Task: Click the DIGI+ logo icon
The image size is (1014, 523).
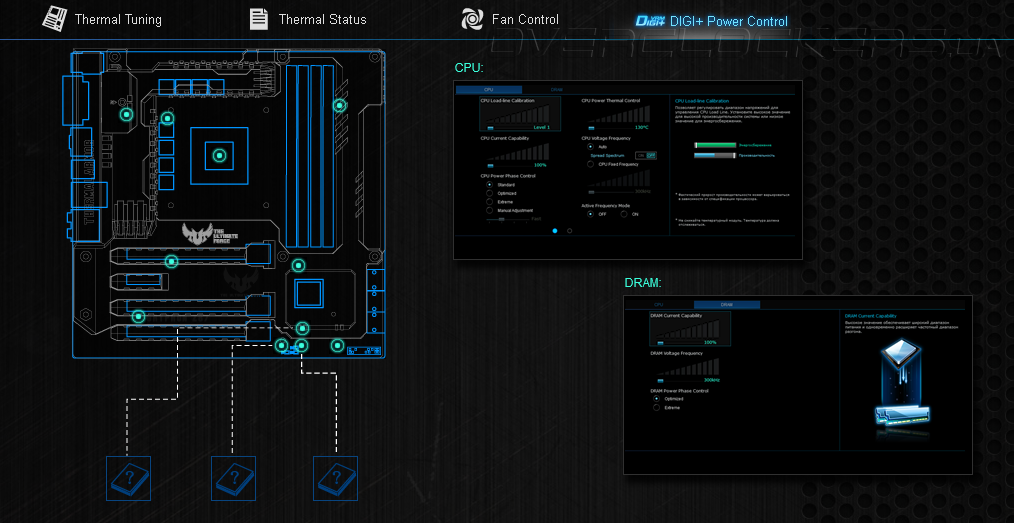Action: tap(651, 21)
